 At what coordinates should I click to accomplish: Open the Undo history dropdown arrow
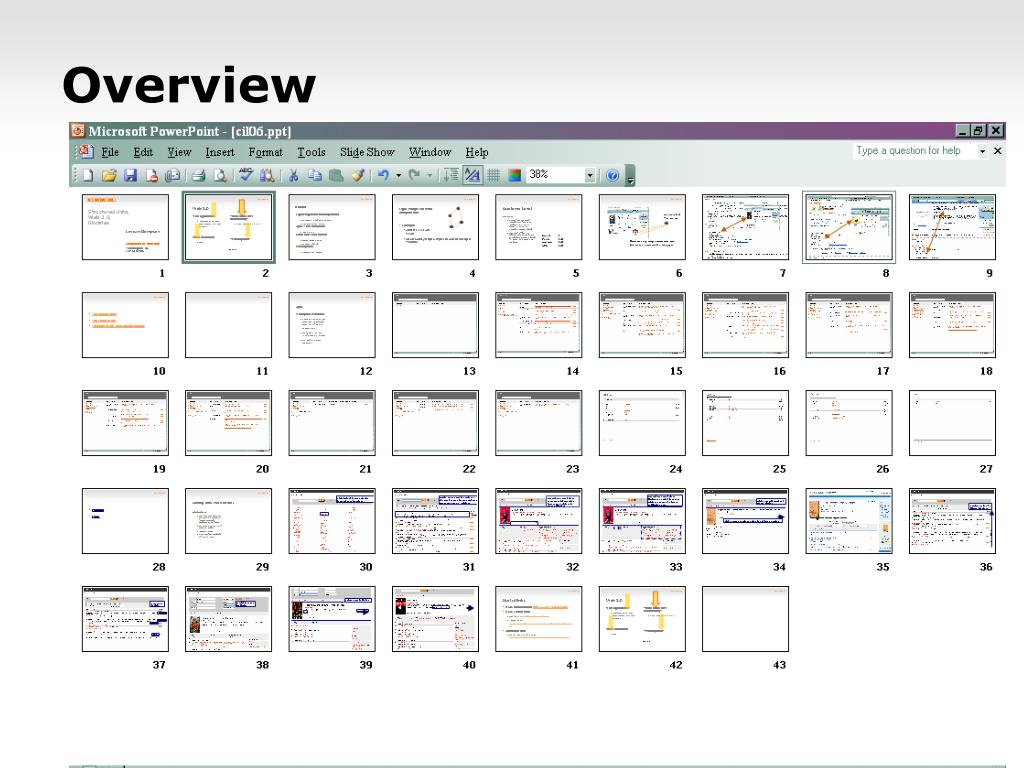coord(398,175)
